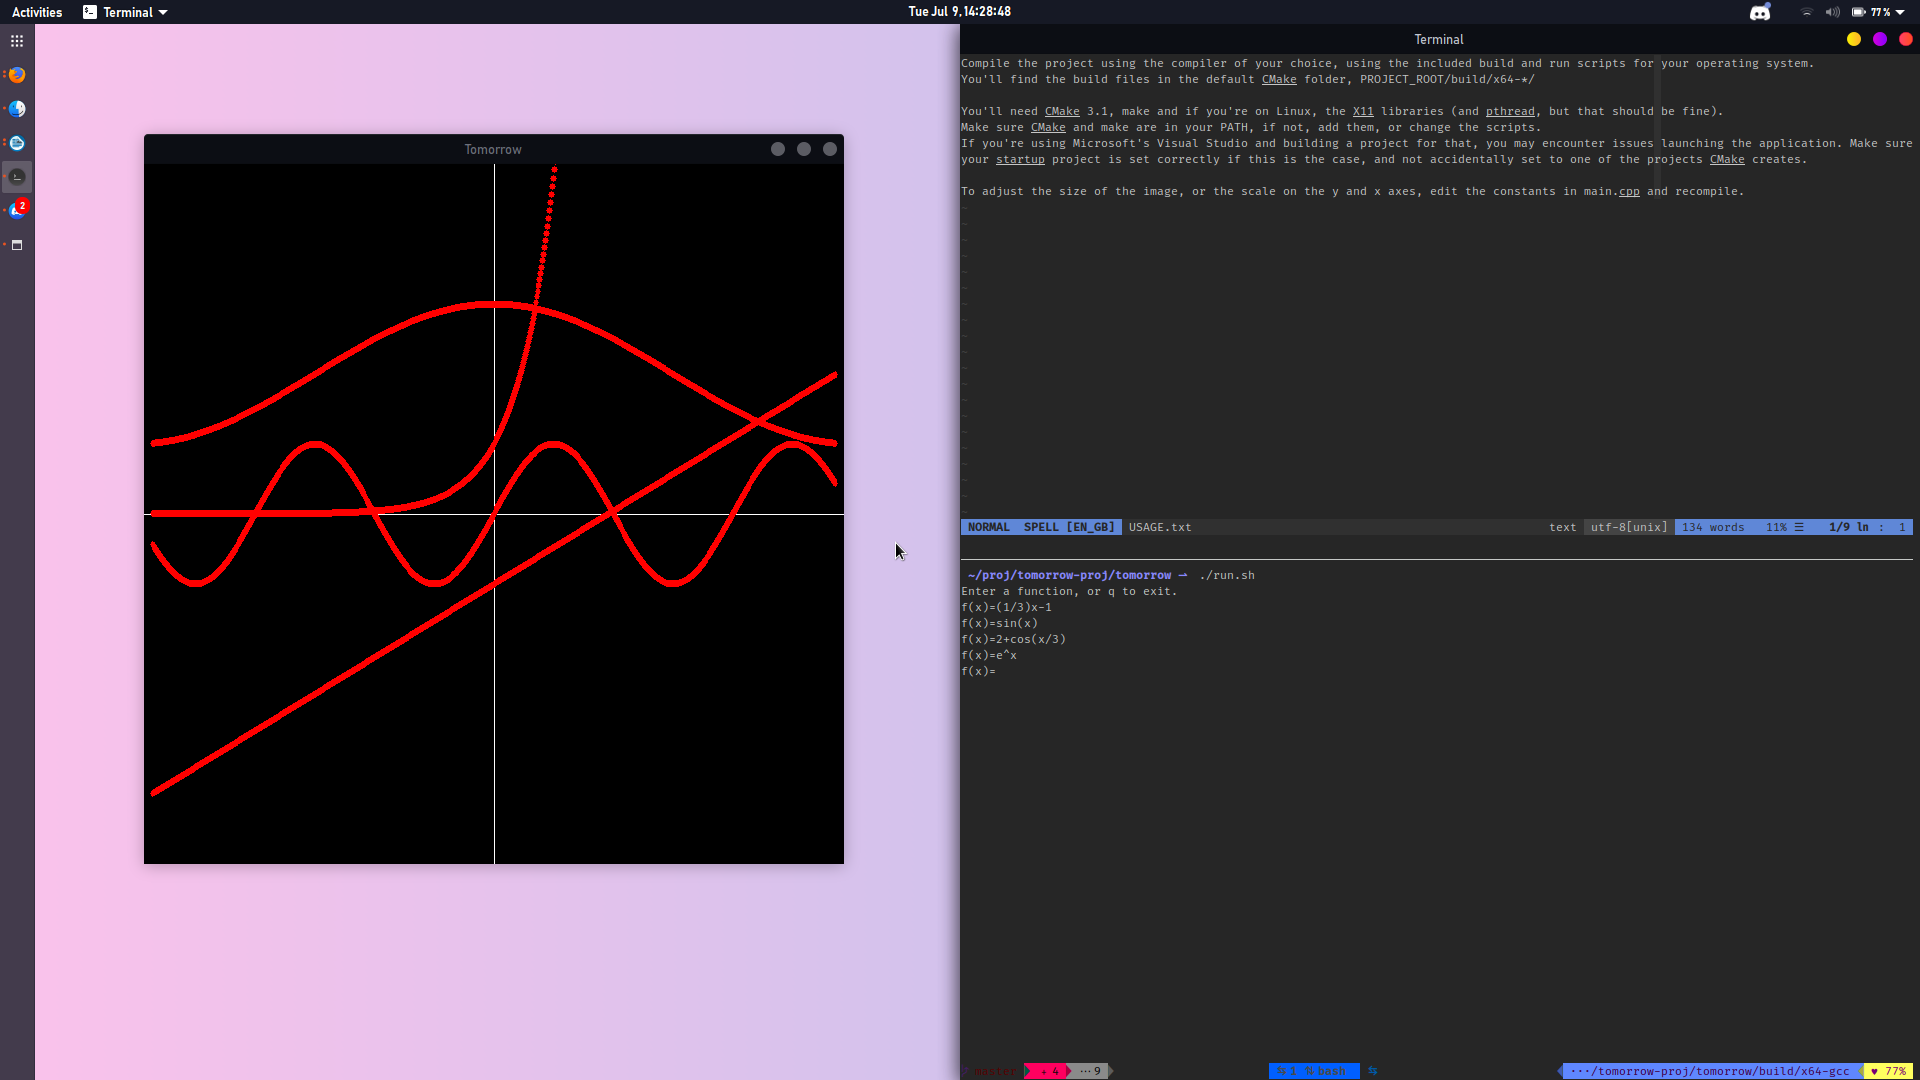Open the Discord tray icon
The height and width of the screenshot is (1080, 1920).
click(1760, 12)
